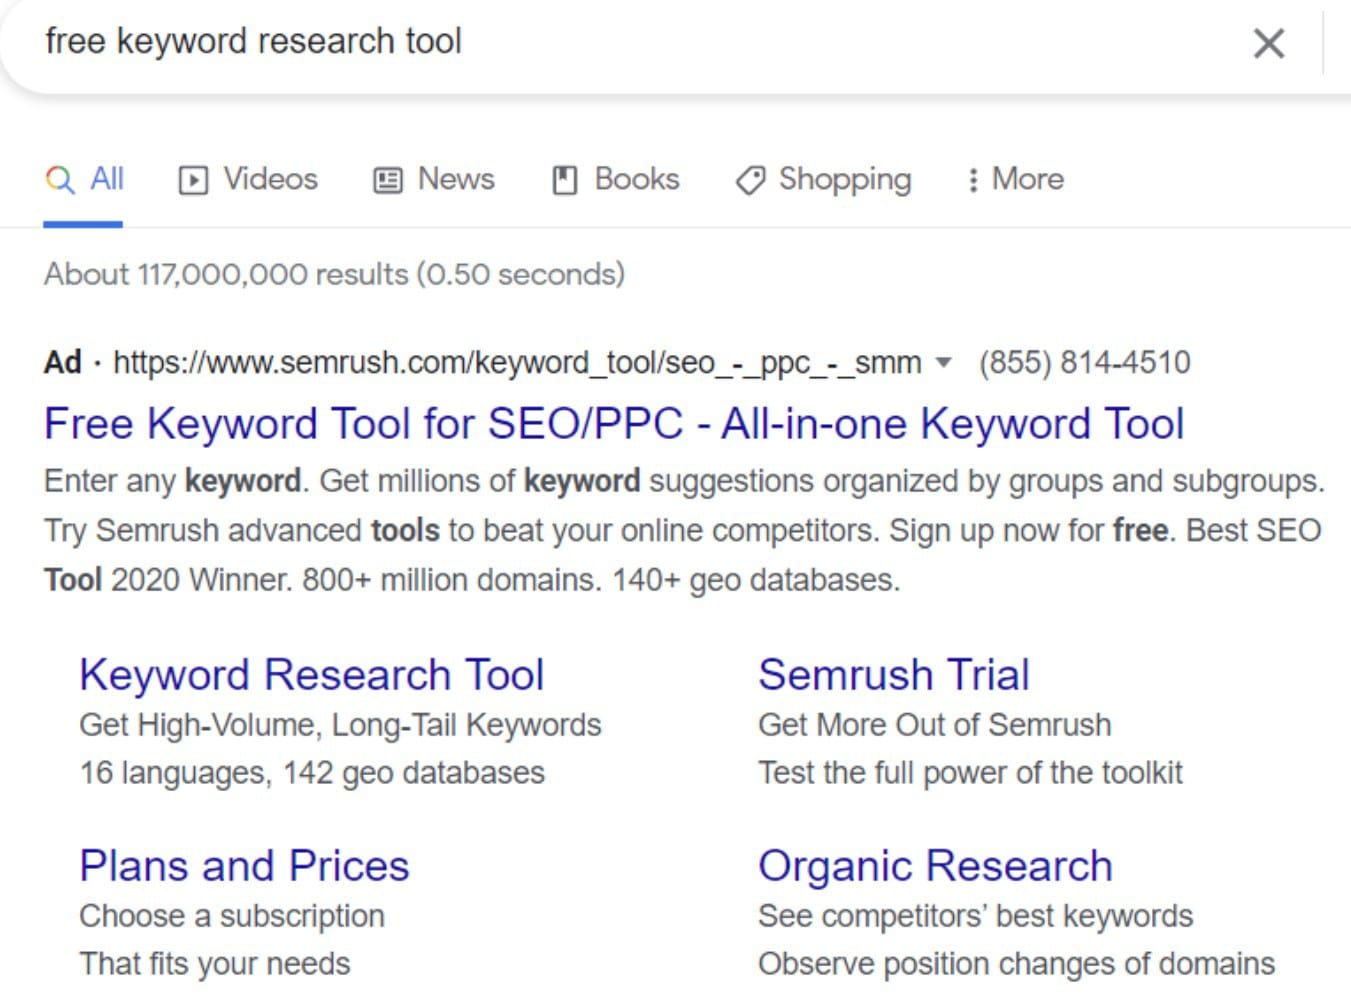
Task: Open Free Keyword Tool for SEO/PPC headline
Action: point(614,424)
